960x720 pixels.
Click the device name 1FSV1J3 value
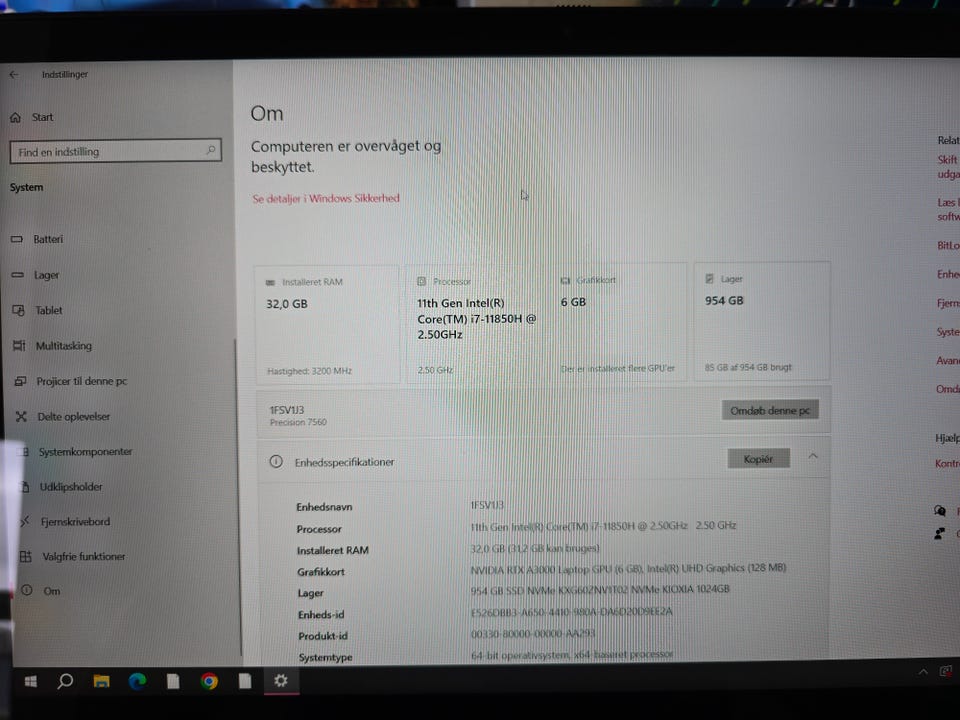[x=487, y=505]
